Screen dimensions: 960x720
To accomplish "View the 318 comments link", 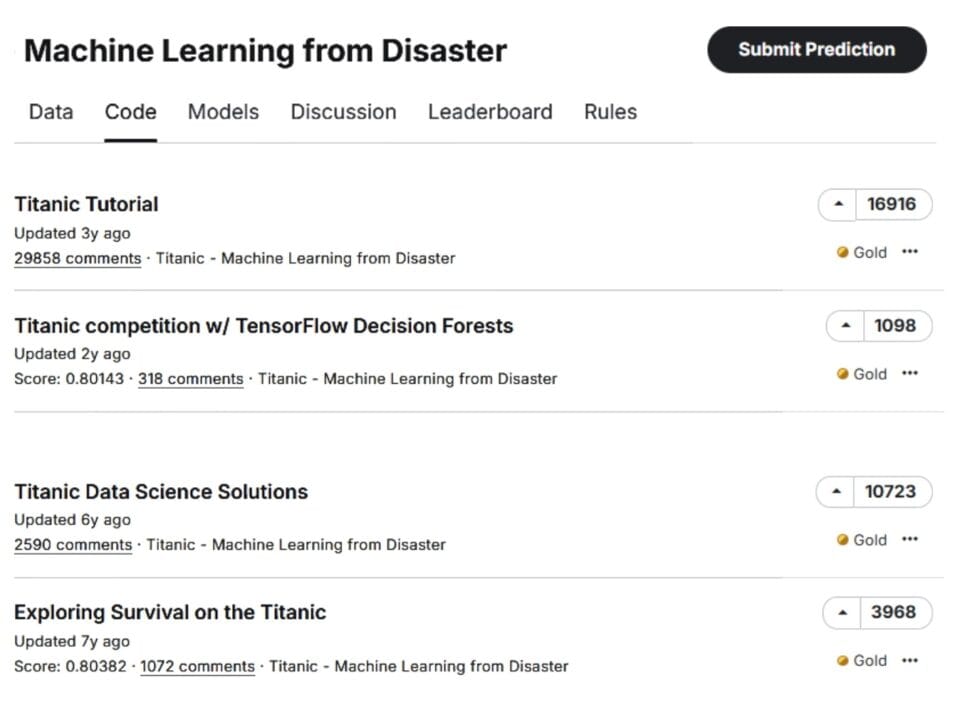I will coord(190,379).
